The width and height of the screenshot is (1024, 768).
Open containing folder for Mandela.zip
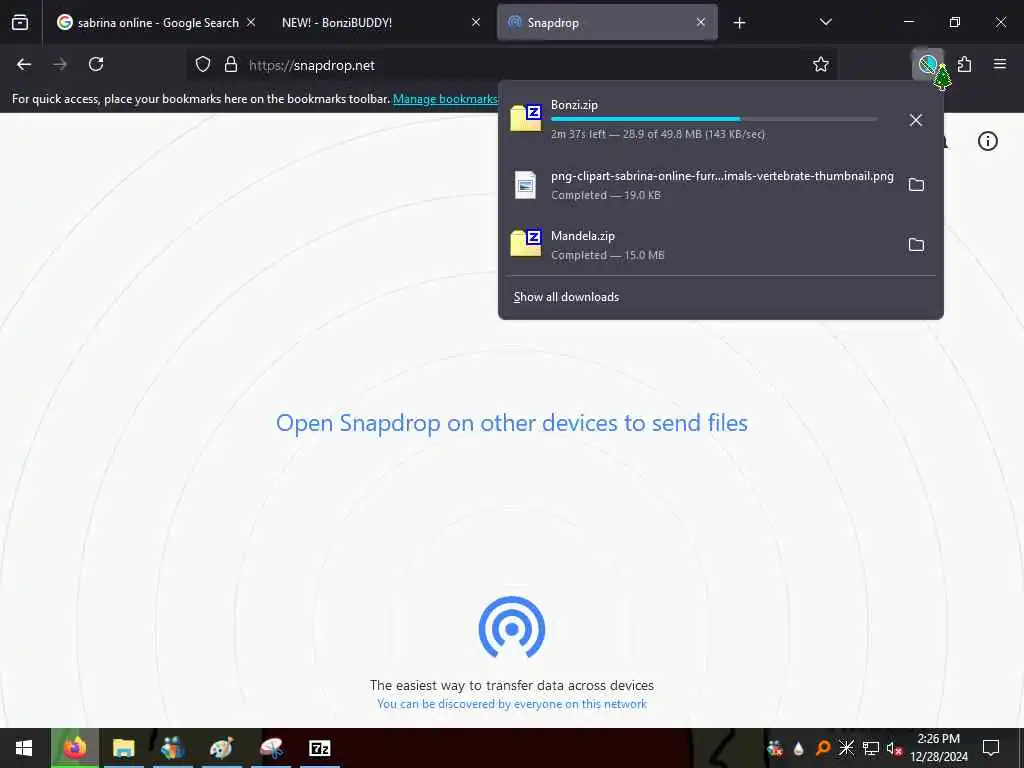pos(916,245)
